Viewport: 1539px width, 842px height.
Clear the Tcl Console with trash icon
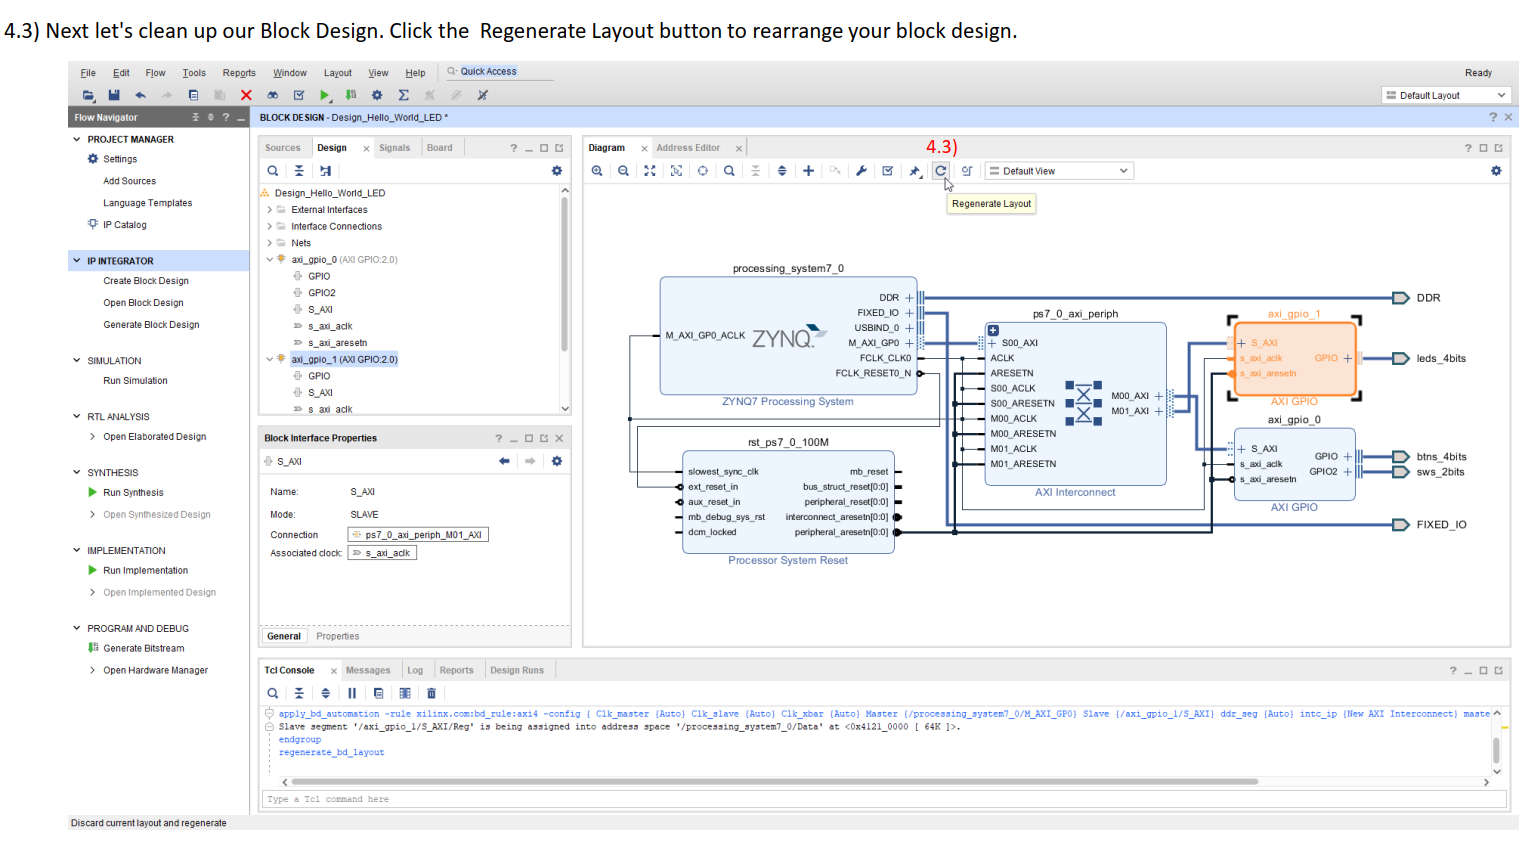tap(431, 693)
